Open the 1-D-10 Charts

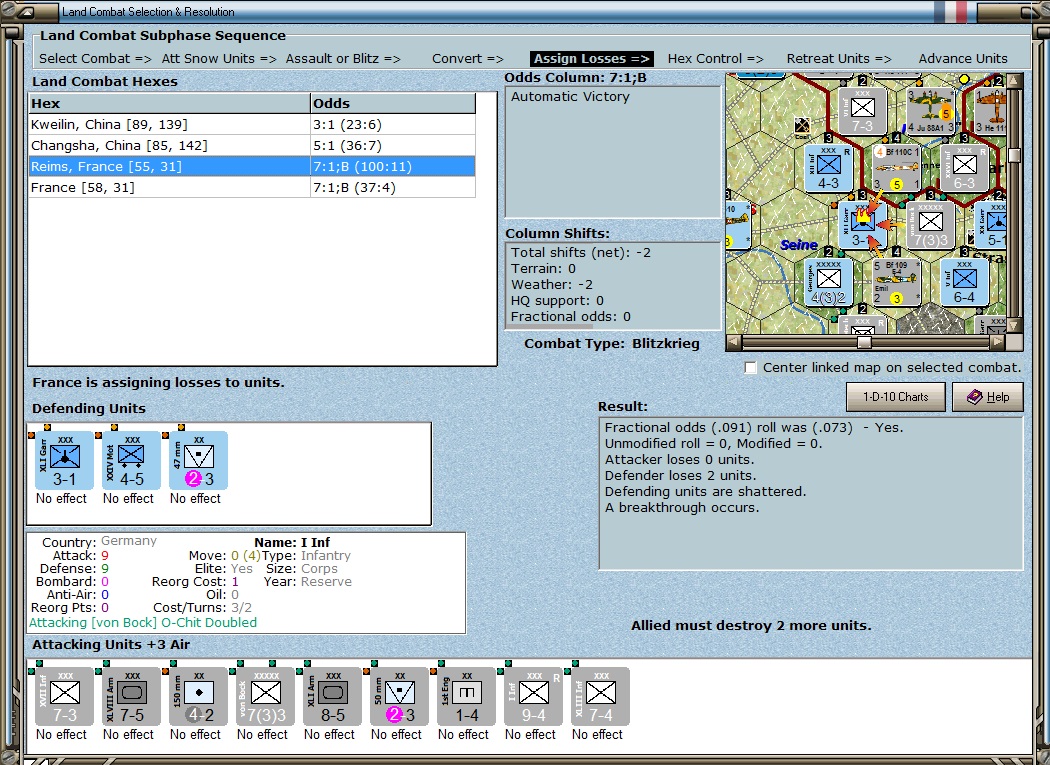pos(895,397)
